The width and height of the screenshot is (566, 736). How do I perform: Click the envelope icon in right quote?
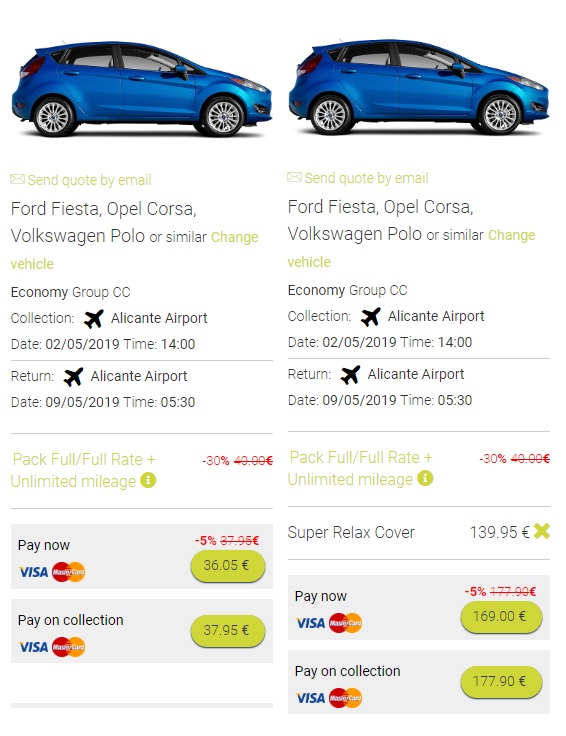pos(294,177)
